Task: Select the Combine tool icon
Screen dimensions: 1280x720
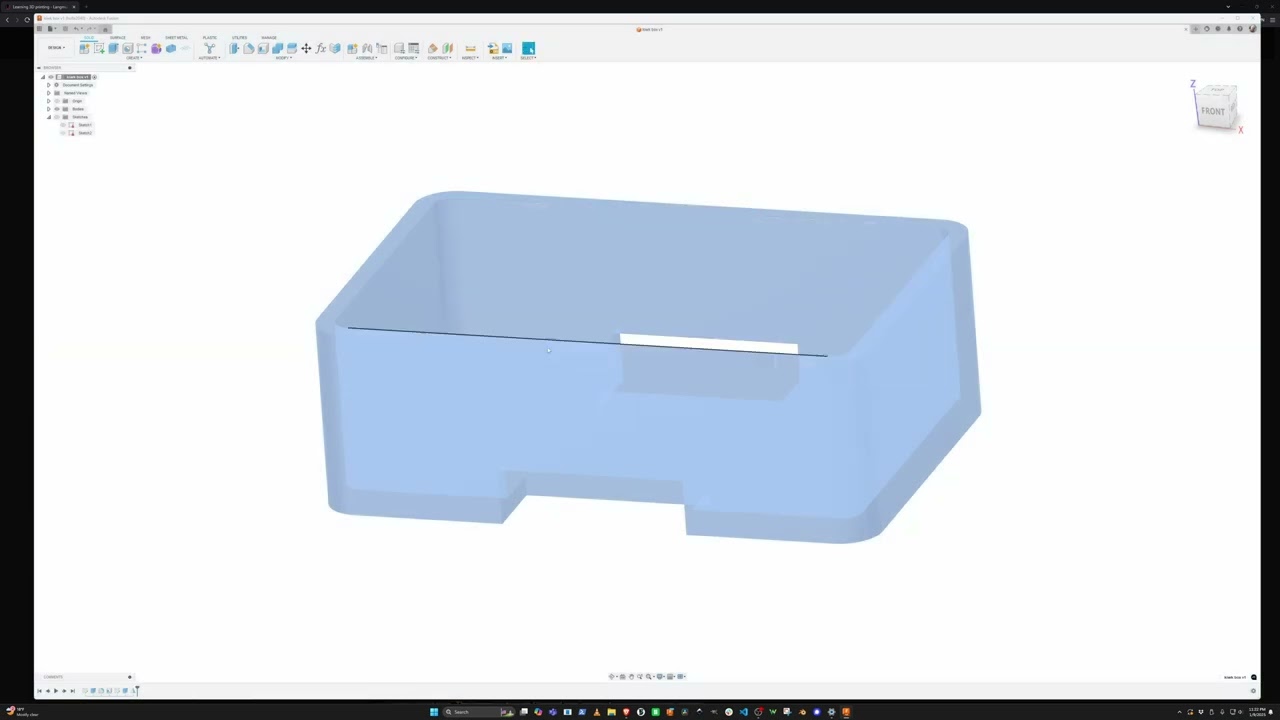Action: coord(277,48)
